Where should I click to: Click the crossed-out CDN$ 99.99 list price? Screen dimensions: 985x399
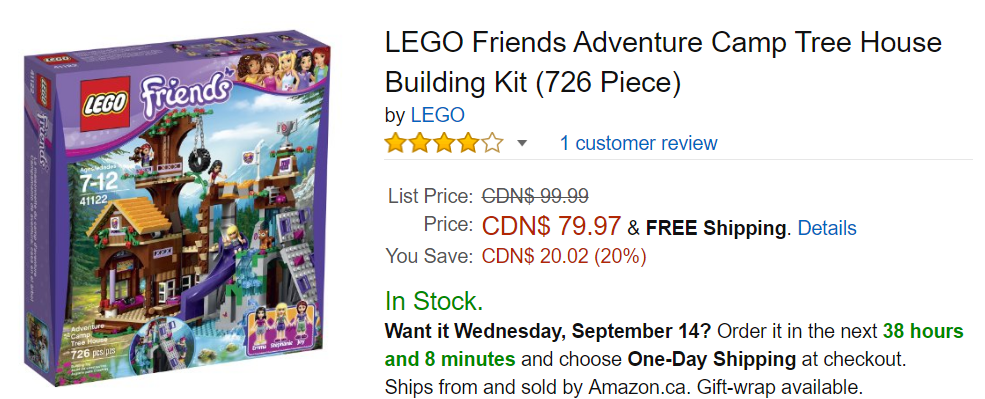pos(535,196)
